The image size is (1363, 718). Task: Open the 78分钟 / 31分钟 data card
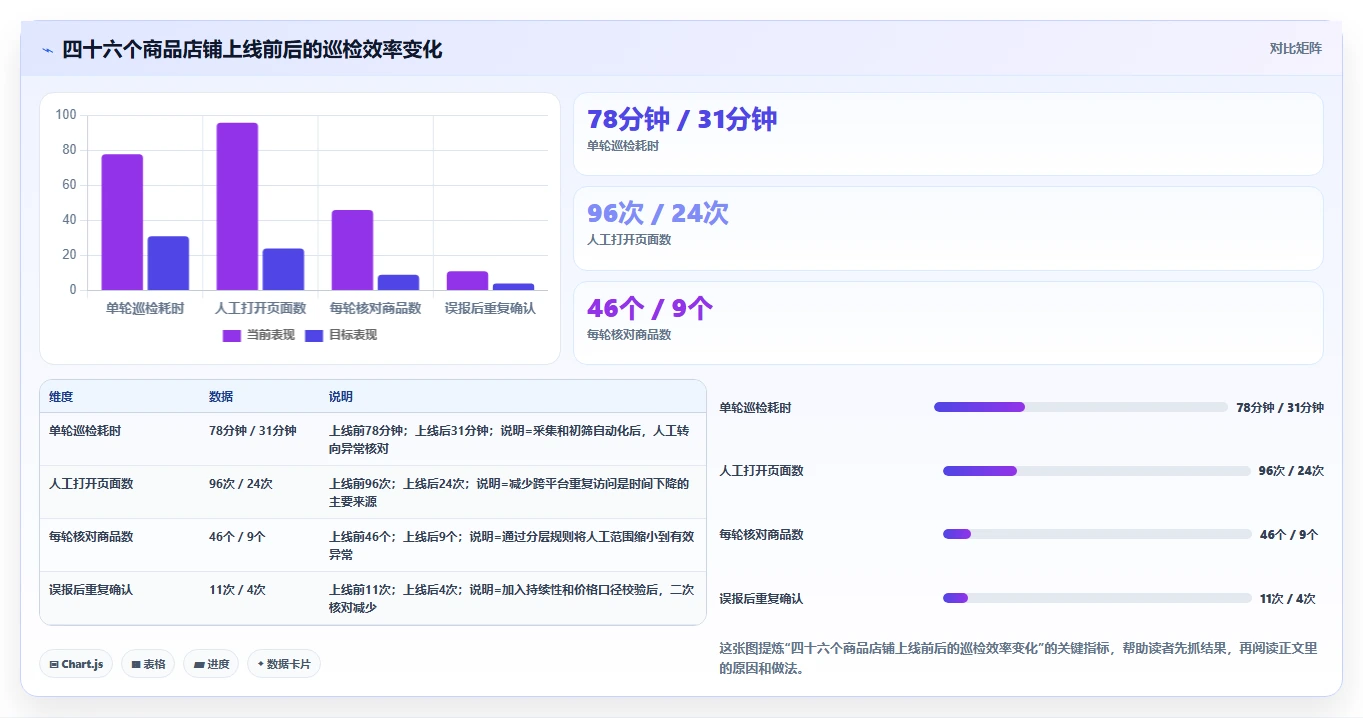point(948,134)
